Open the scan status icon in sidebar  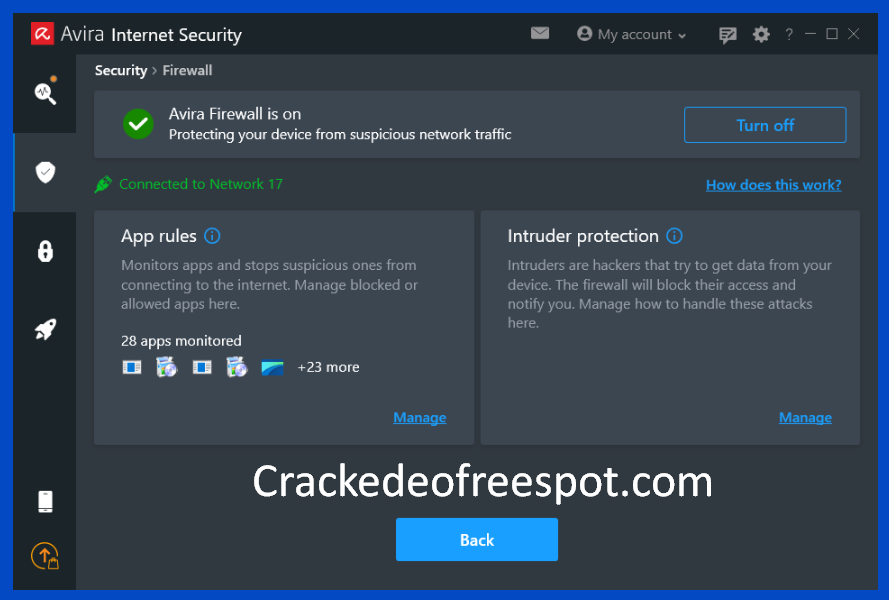(45, 93)
